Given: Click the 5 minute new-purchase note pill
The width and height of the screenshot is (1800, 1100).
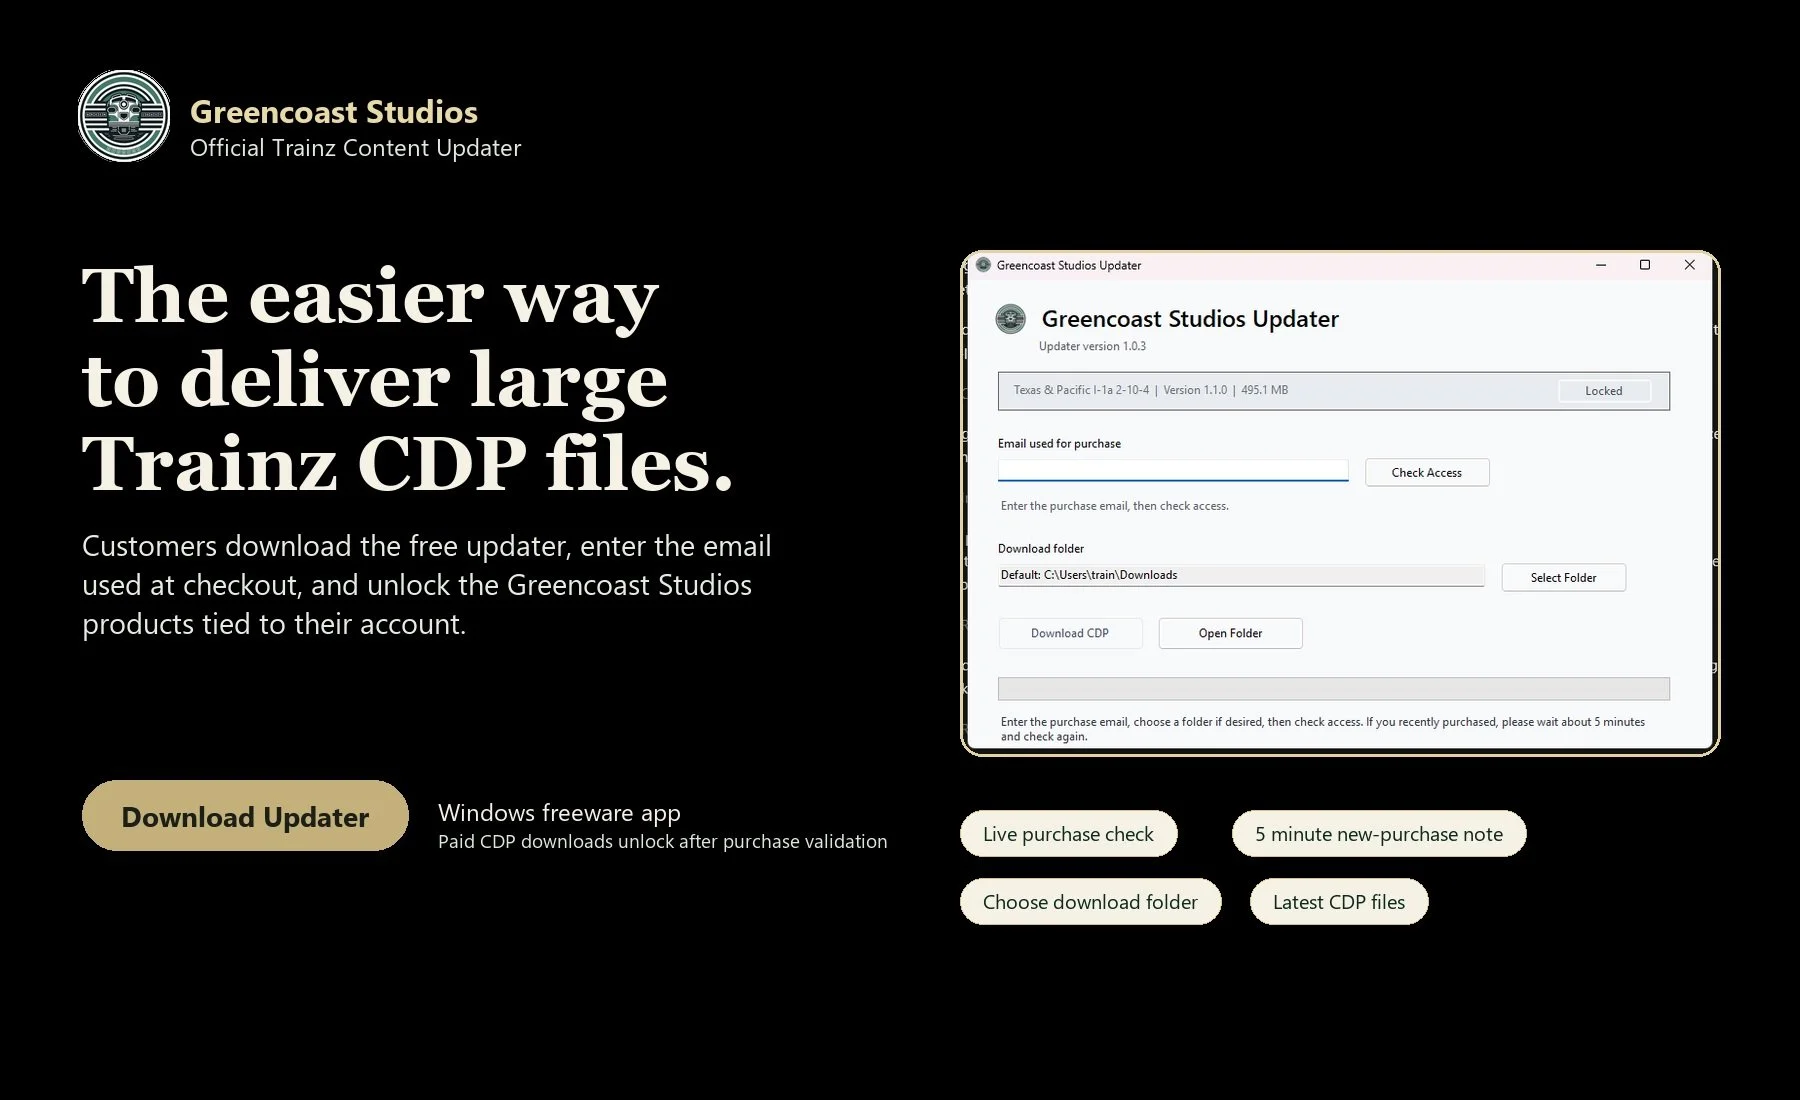Looking at the screenshot, I should click(x=1379, y=834).
